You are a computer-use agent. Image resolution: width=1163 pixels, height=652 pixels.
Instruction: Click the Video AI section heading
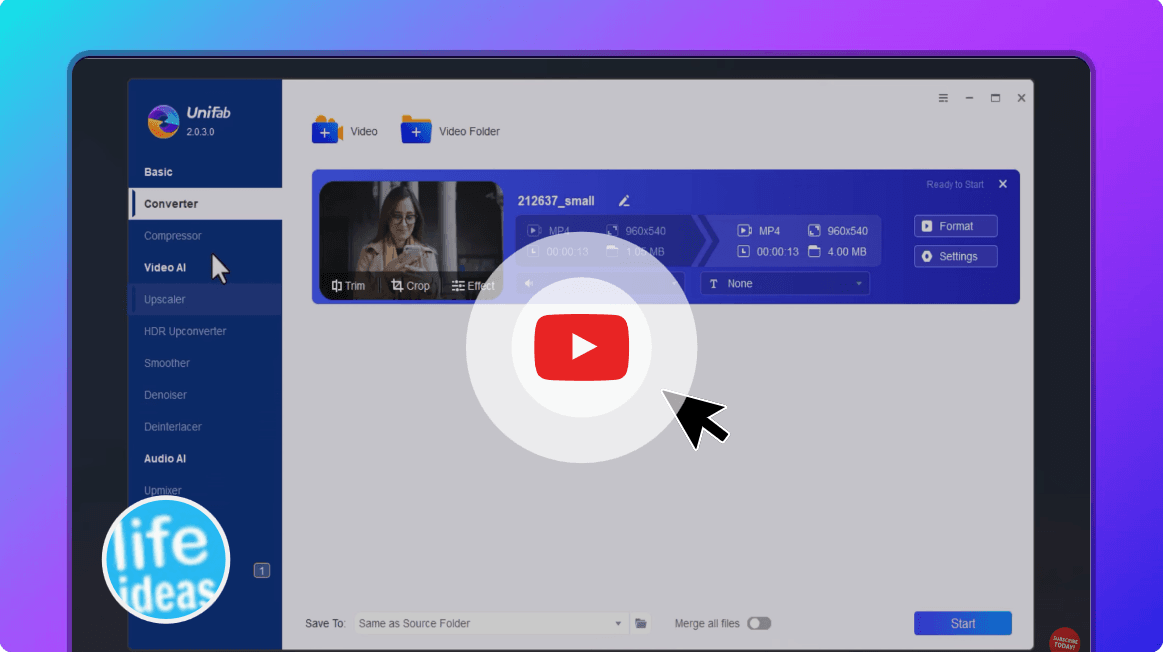click(165, 267)
